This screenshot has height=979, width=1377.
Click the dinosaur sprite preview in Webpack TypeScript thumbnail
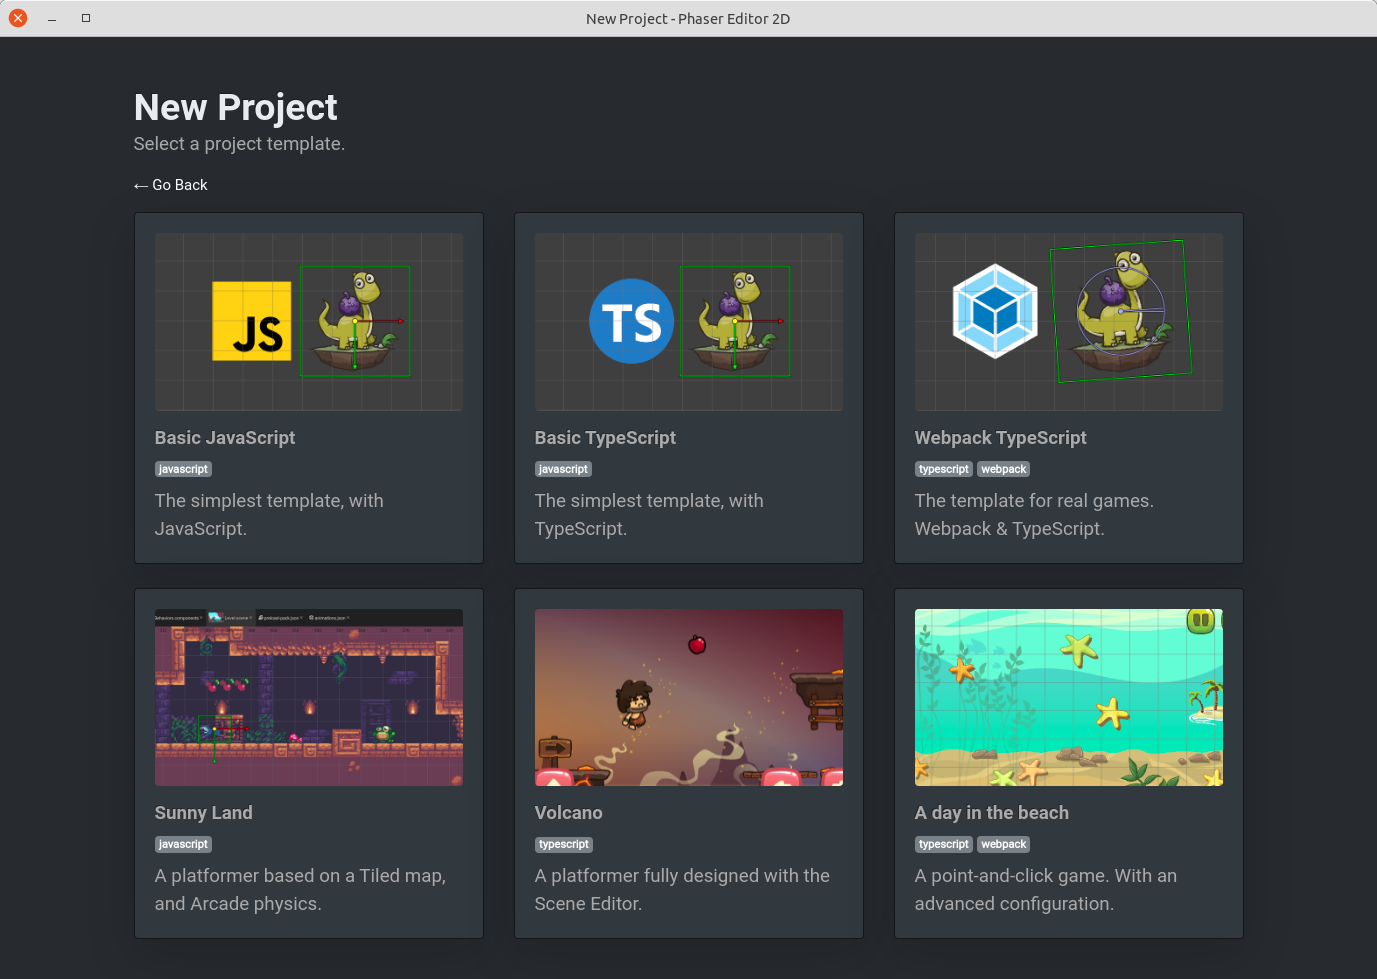click(x=1120, y=310)
